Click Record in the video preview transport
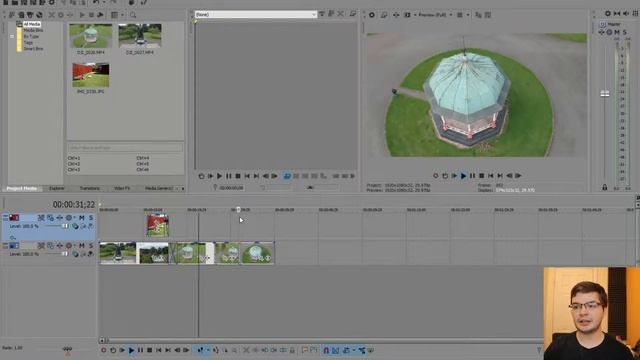 coord(436,176)
